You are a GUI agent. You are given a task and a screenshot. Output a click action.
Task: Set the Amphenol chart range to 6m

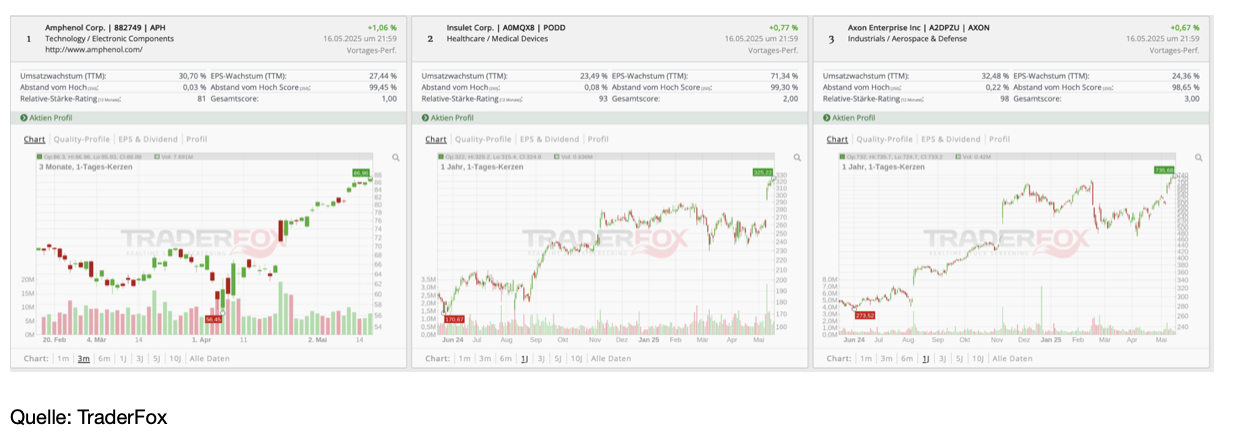(x=105, y=358)
